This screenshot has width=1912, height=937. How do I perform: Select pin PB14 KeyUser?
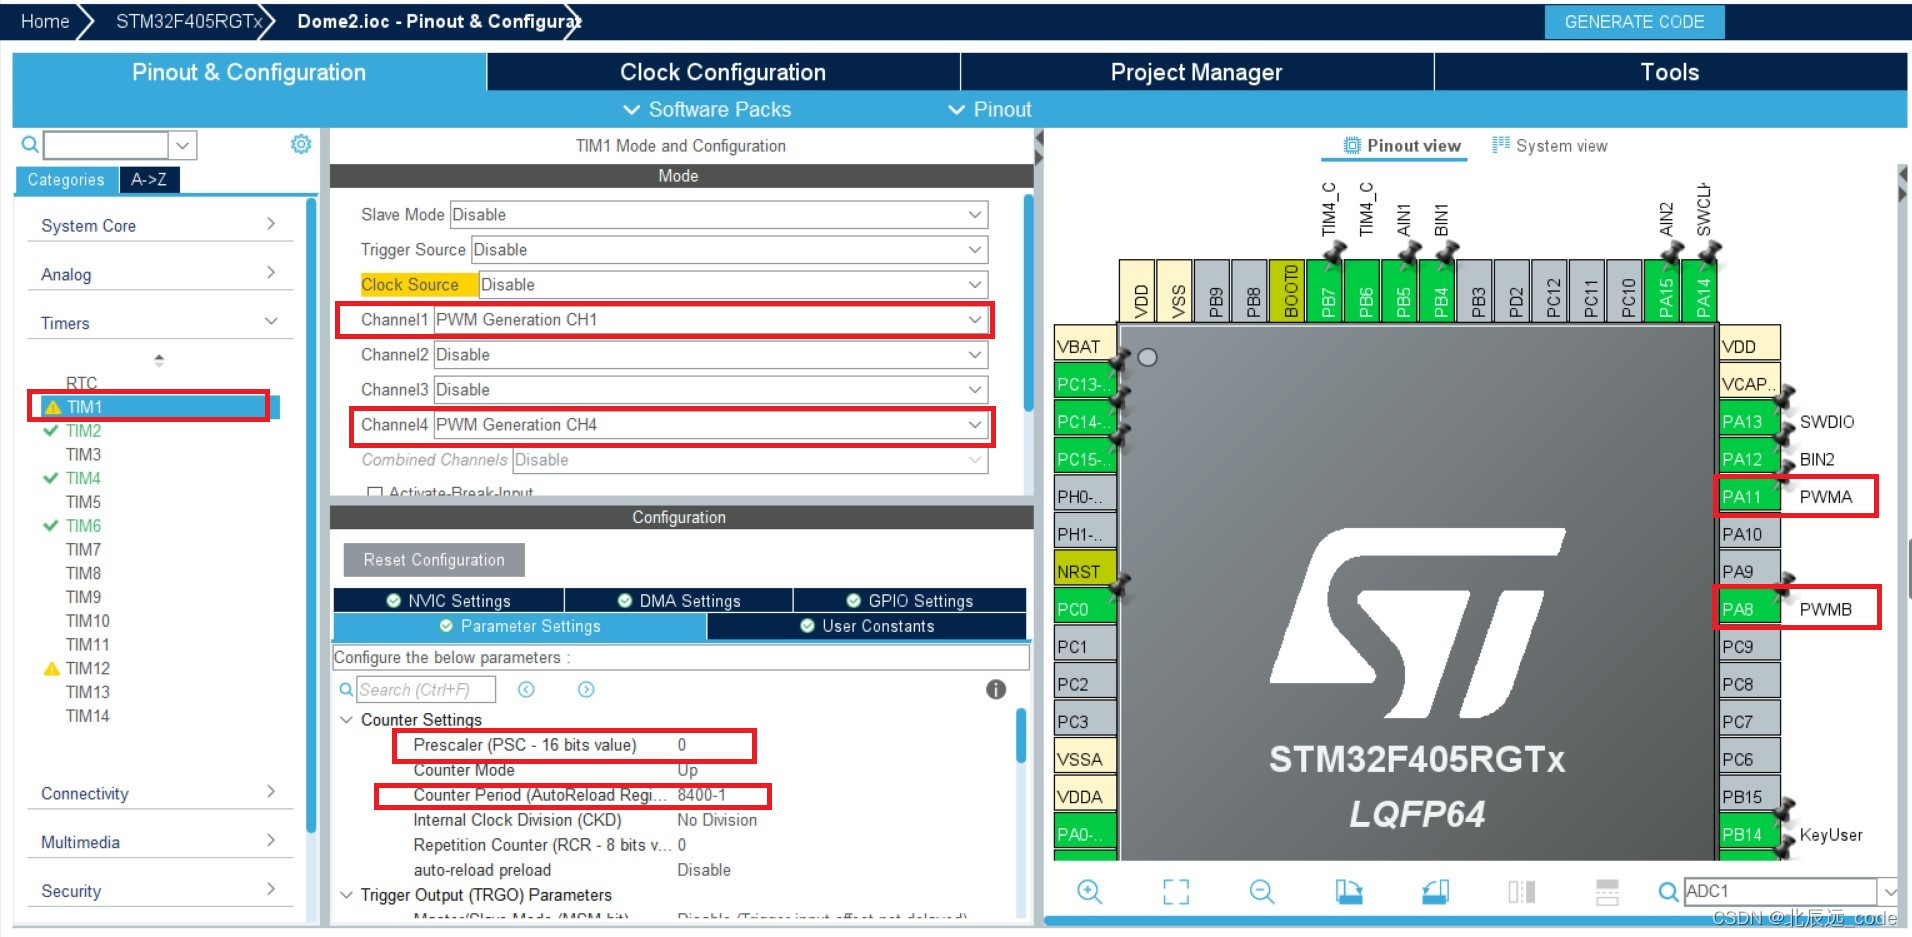coord(1748,834)
